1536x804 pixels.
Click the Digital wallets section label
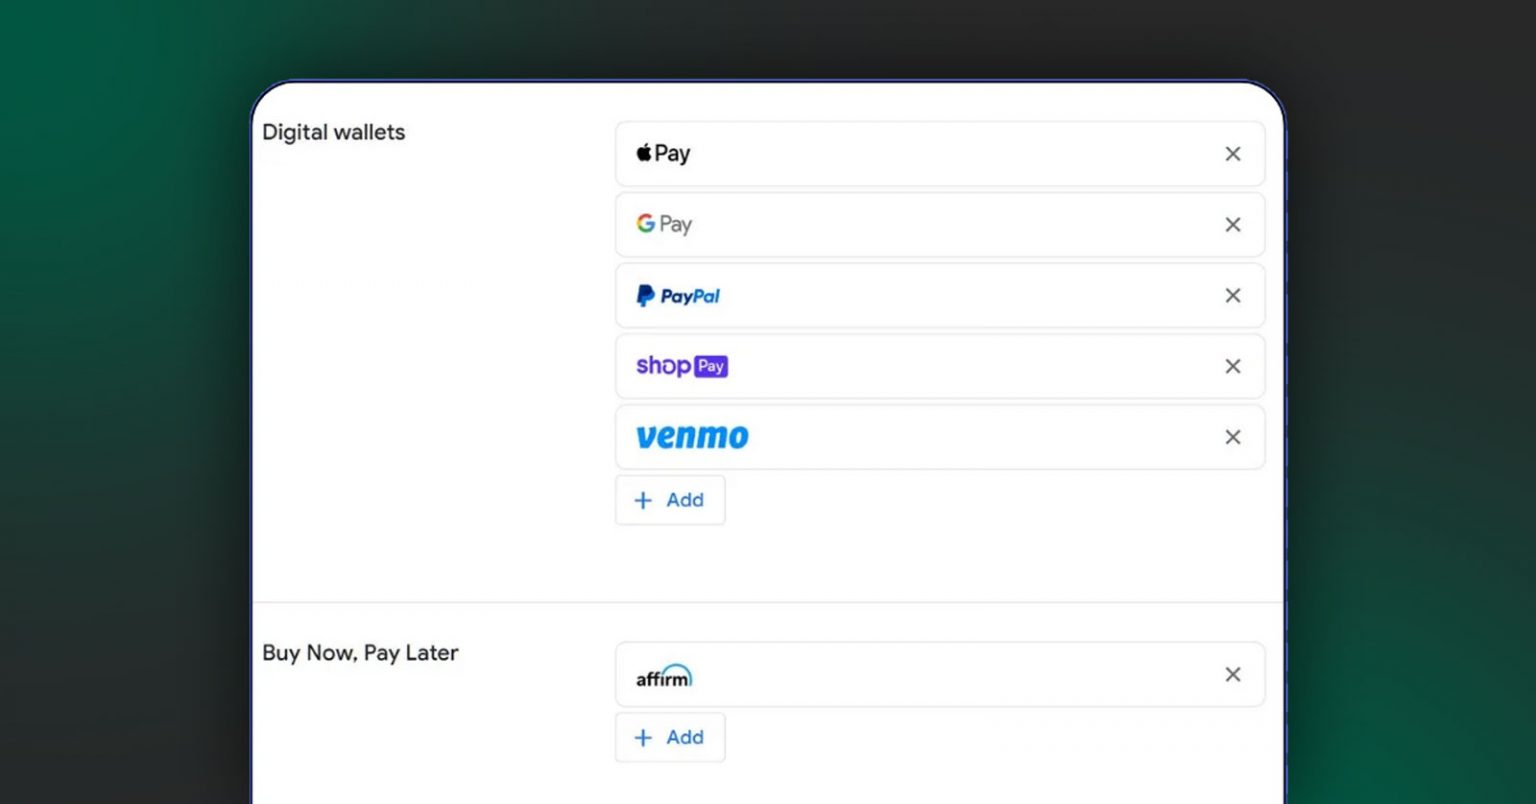(x=334, y=132)
